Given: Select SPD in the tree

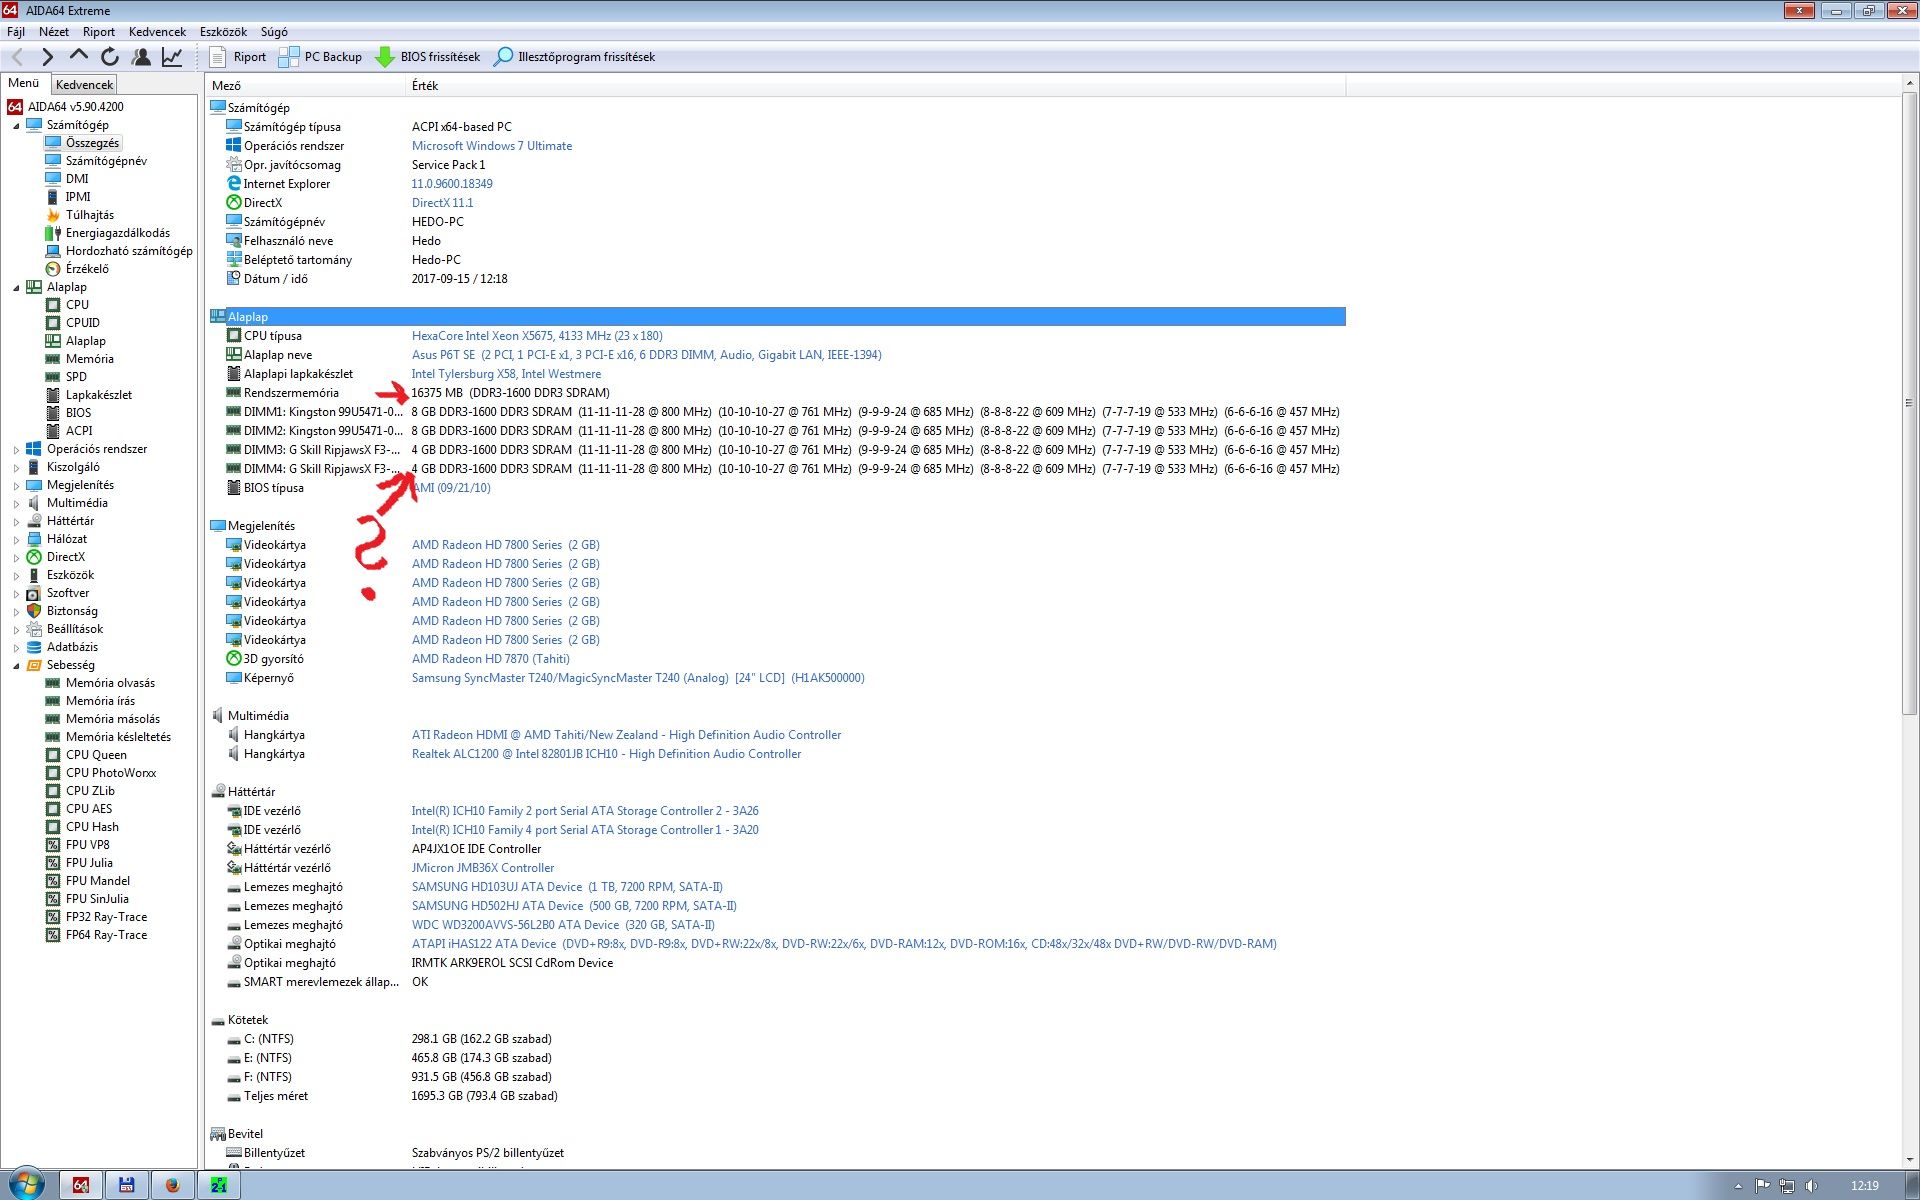Looking at the screenshot, I should [76, 377].
